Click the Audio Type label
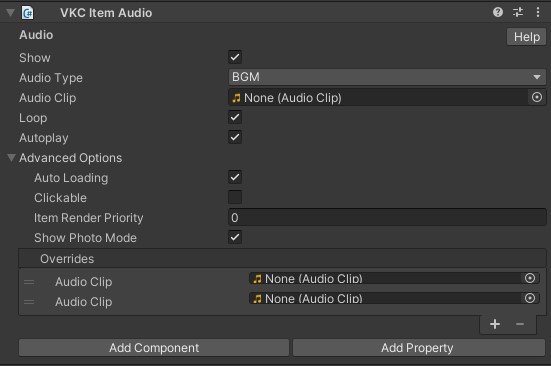Viewport: 551px width, 366px height. pos(51,78)
